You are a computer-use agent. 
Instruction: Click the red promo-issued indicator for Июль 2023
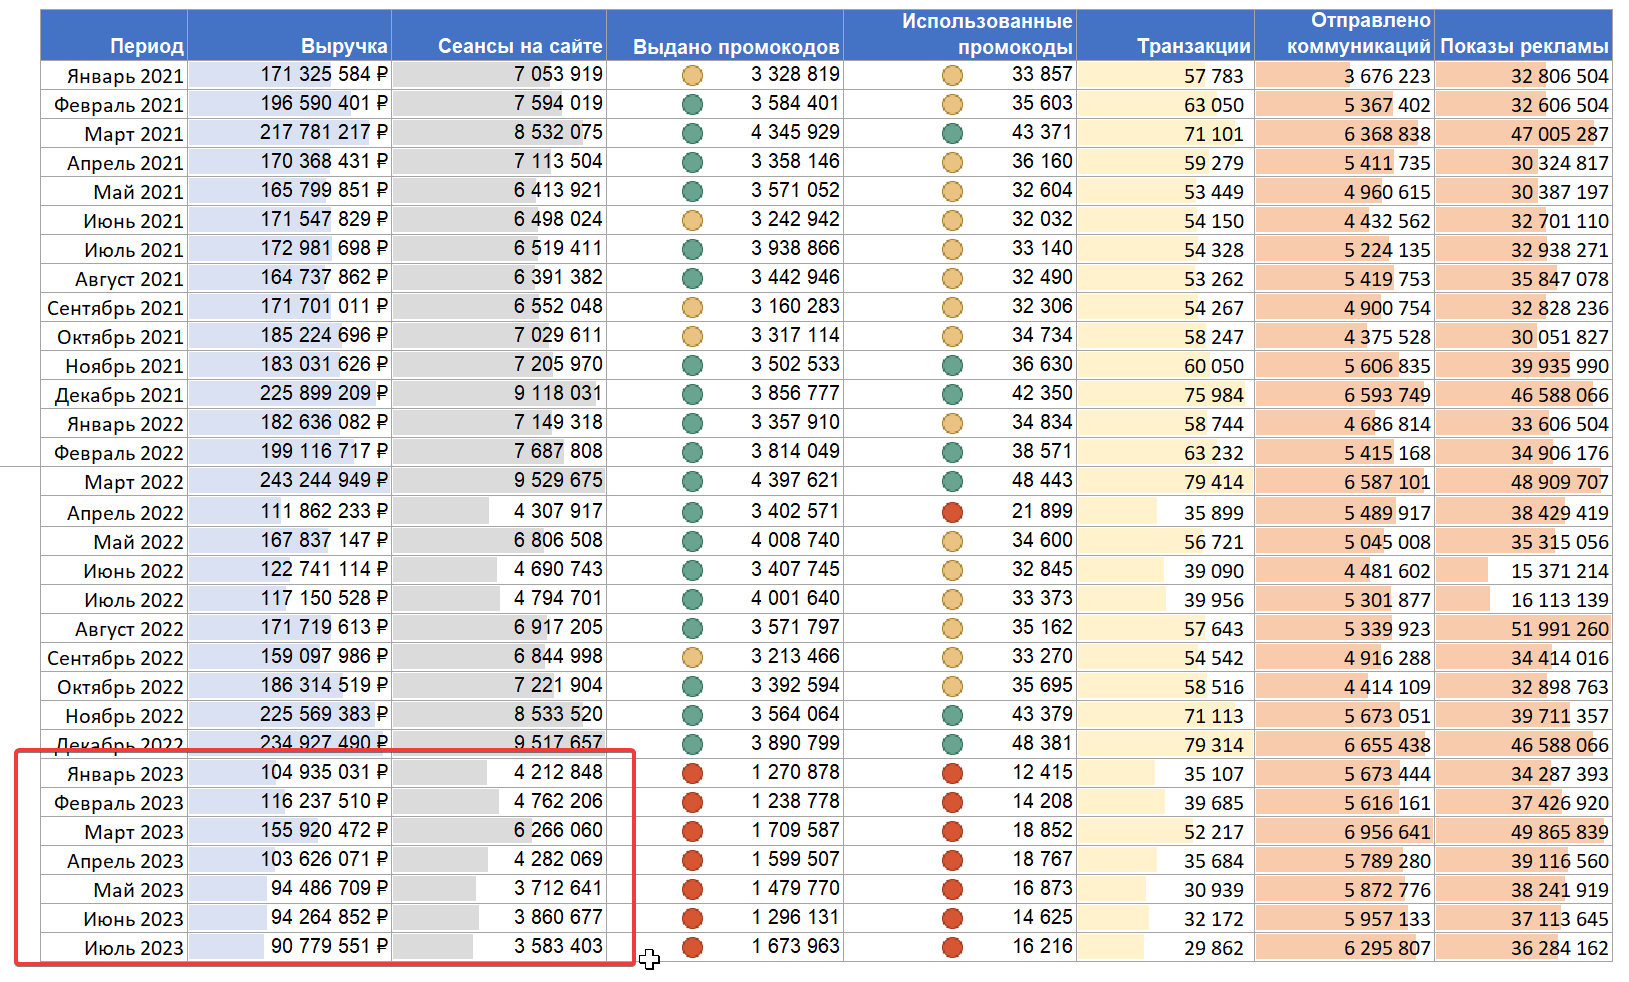[692, 948]
